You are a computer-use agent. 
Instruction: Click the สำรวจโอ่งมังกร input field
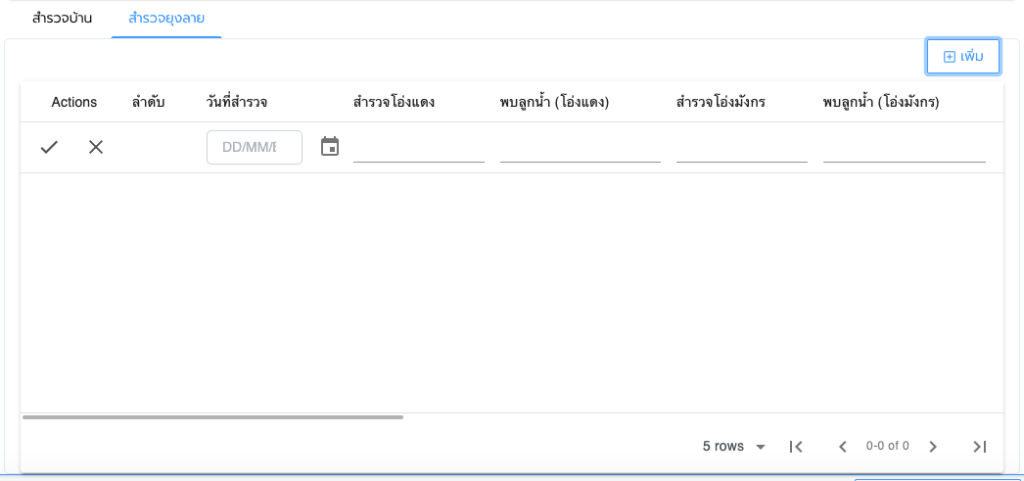pyautogui.click(x=741, y=148)
